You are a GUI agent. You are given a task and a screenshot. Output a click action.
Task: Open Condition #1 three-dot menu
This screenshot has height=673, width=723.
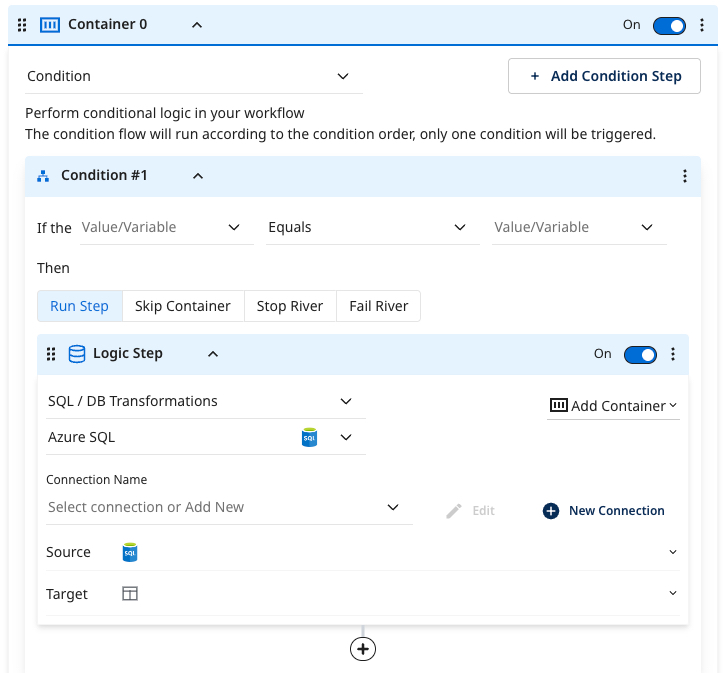tap(685, 176)
